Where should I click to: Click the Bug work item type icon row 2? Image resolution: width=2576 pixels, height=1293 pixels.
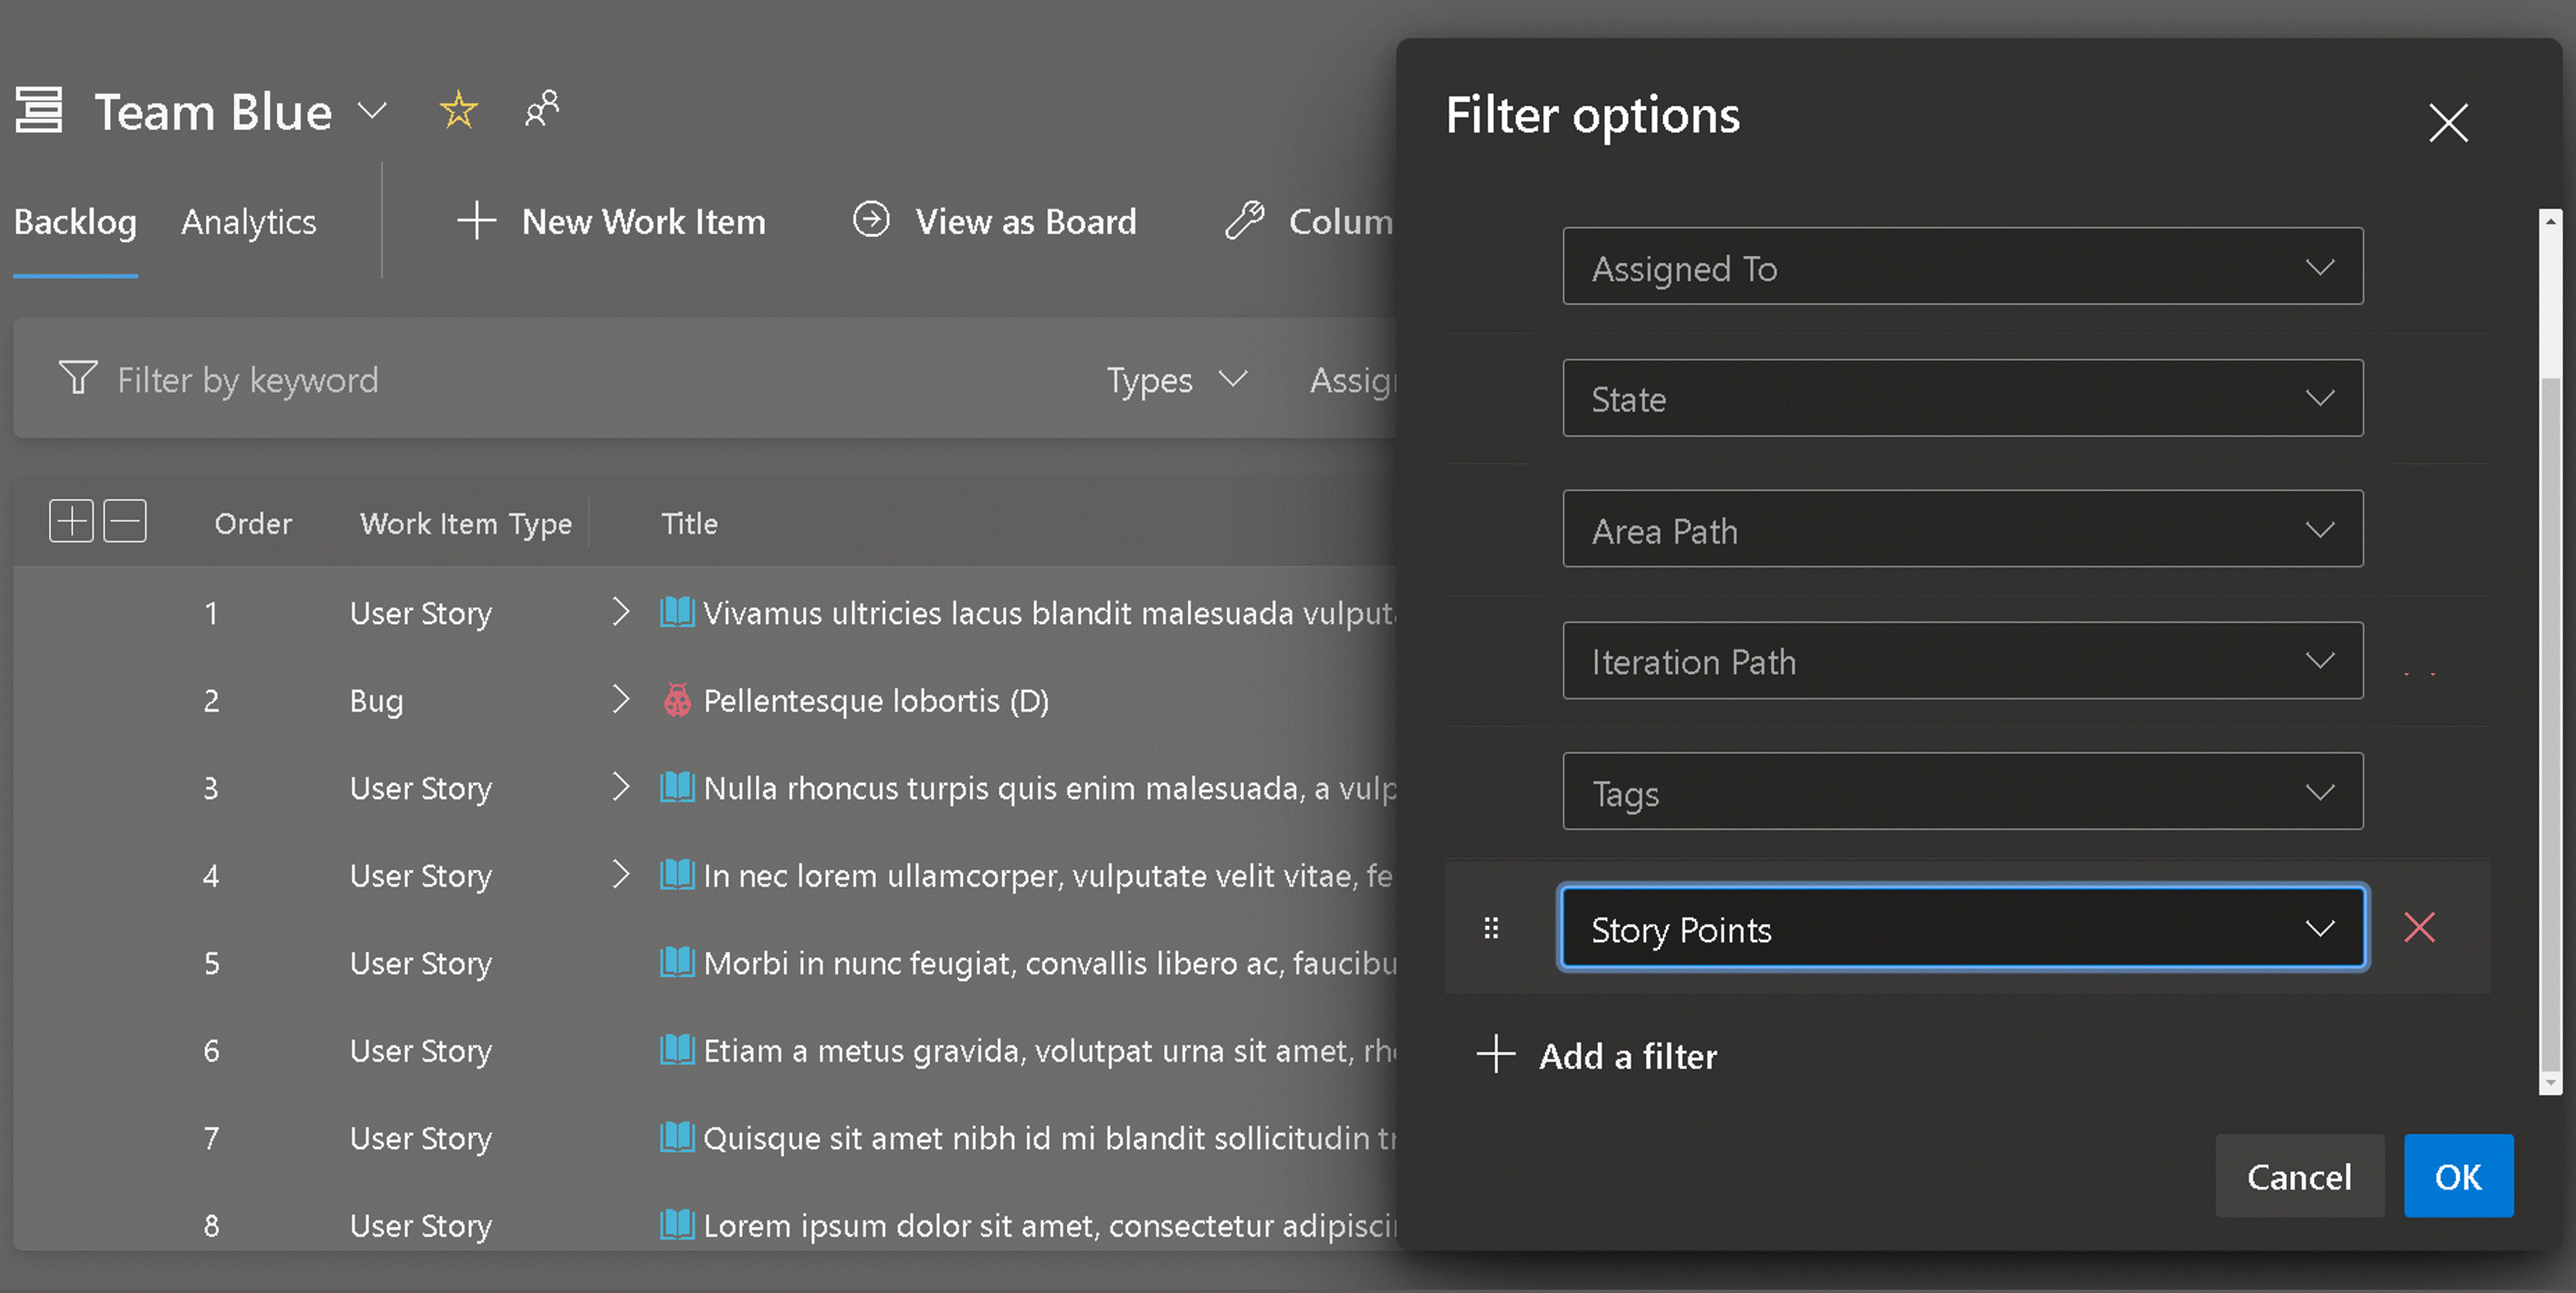[671, 699]
